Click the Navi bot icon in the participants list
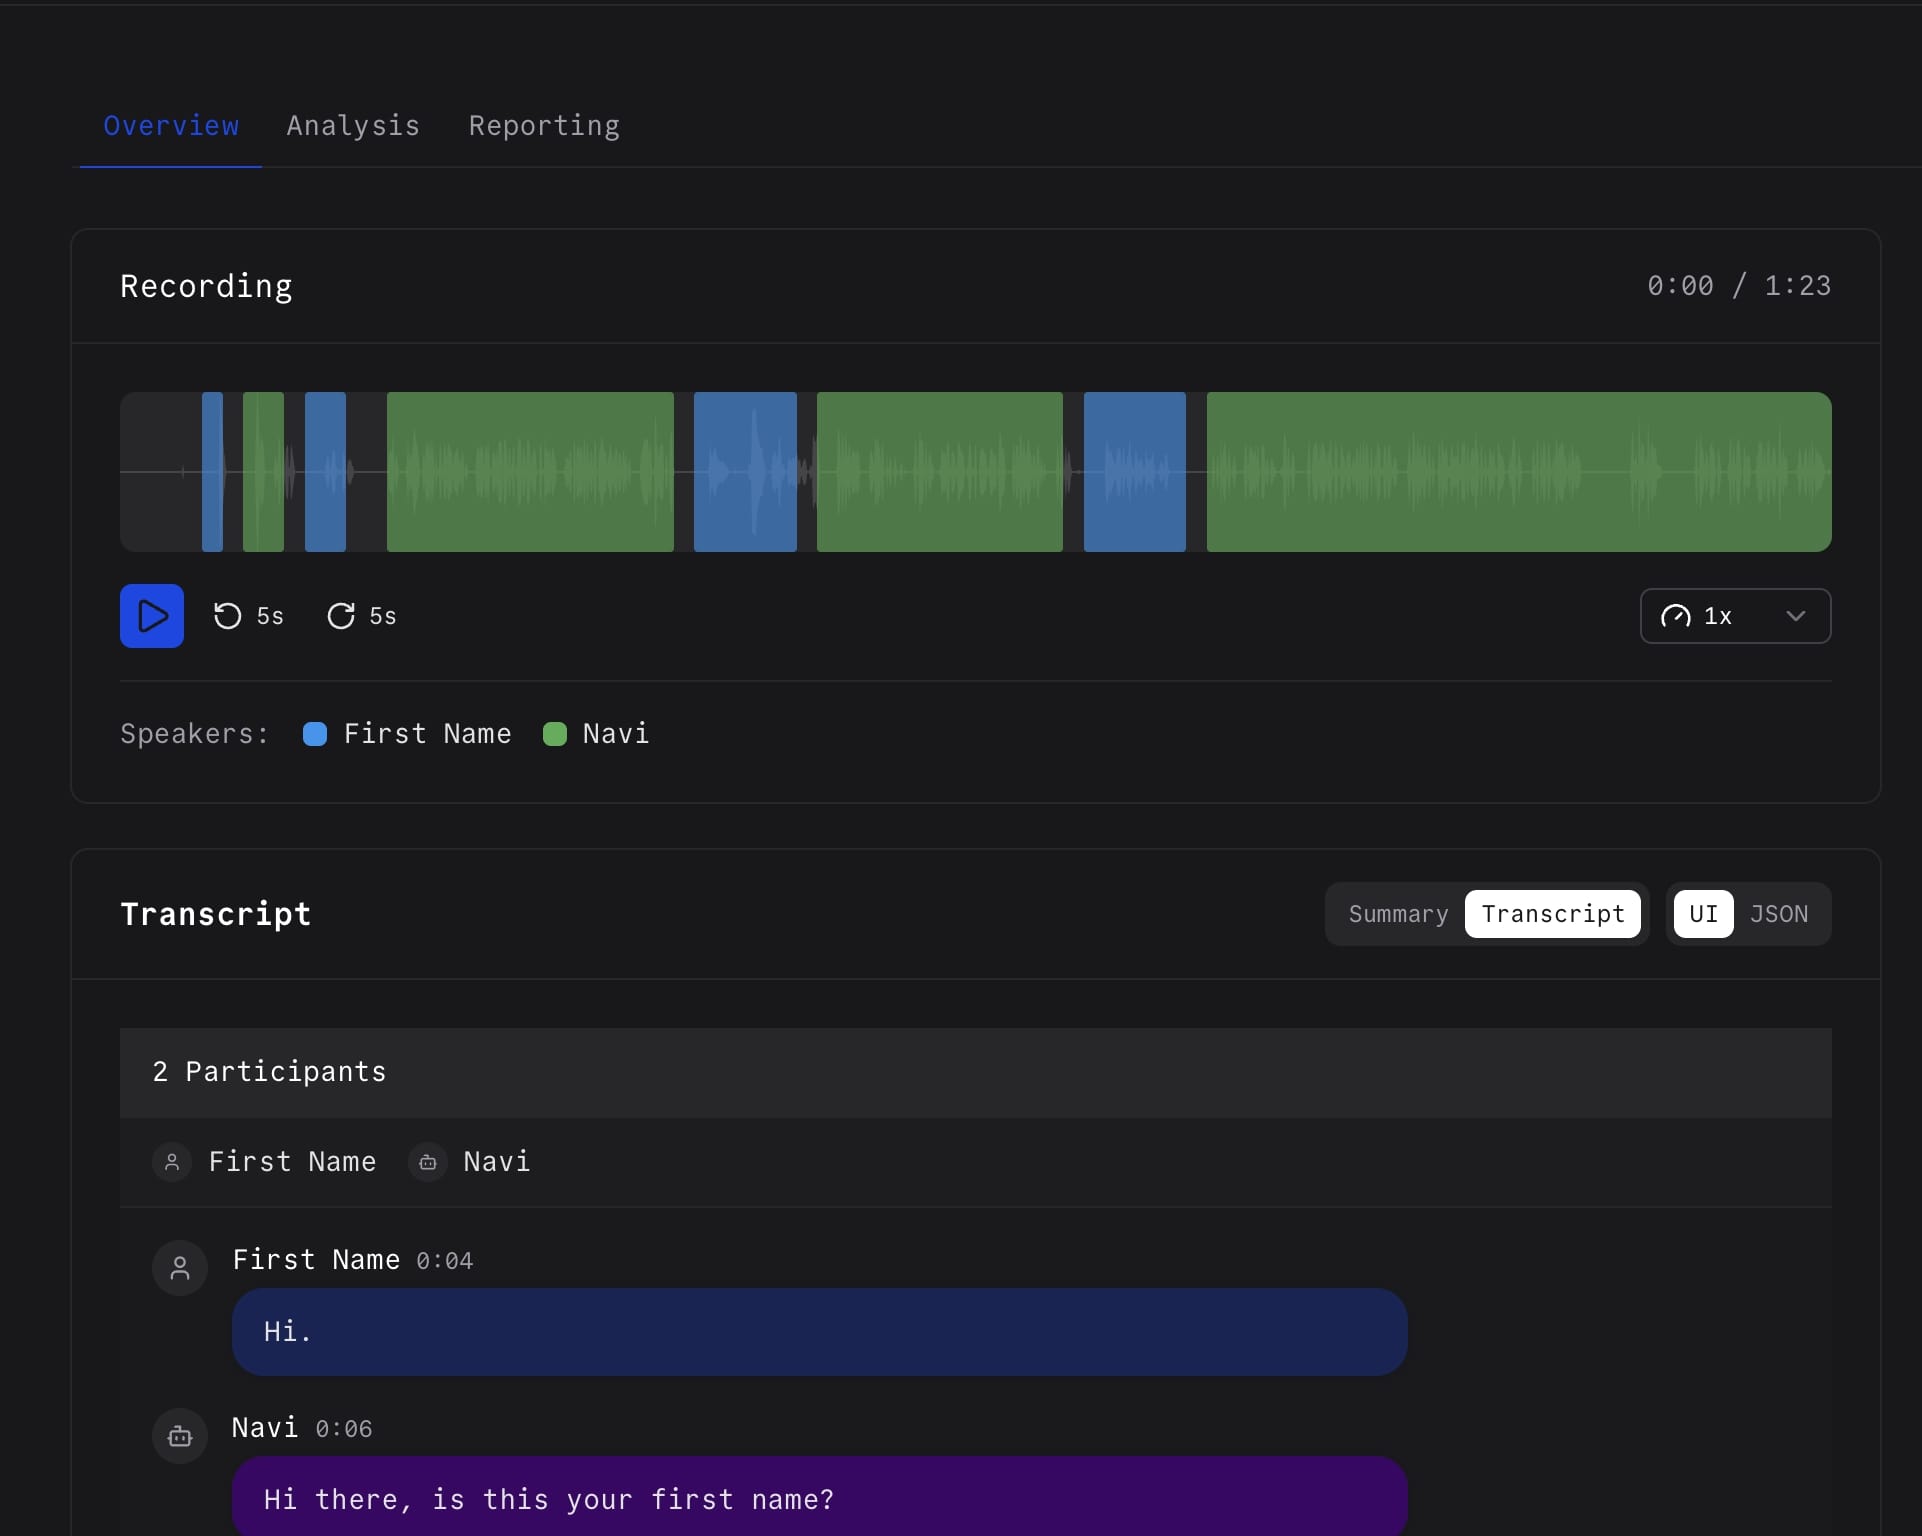Image resolution: width=1922 pixels, height=1536 pixels. click(x=427, y=1162)
